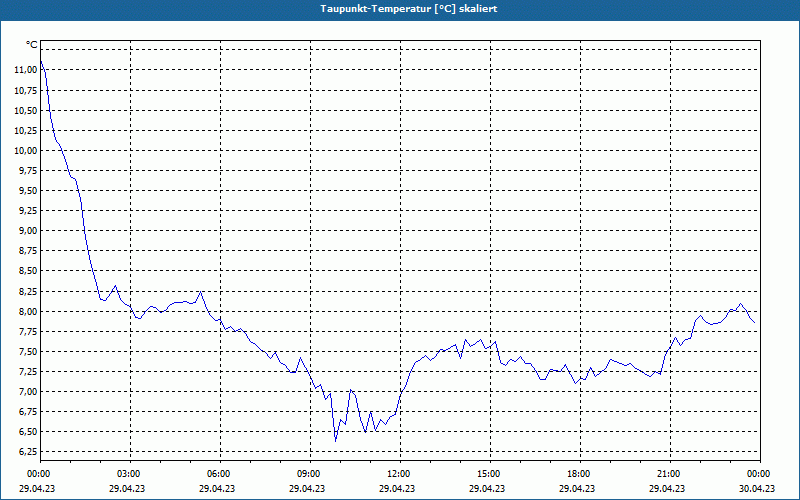Select the 03:00 time label
800x500 pixels.
(x=130, y=474)
